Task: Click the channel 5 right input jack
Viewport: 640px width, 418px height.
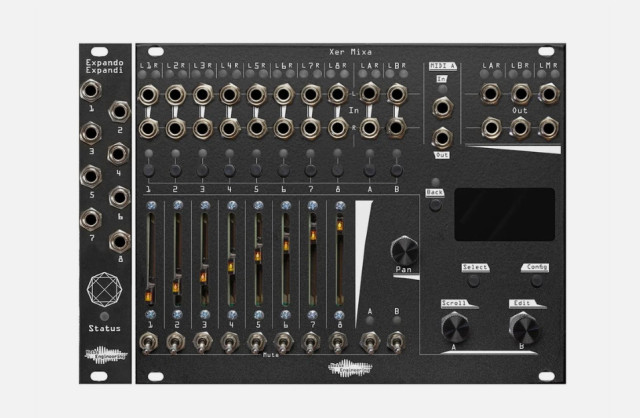Action: [x=256, y=128]
